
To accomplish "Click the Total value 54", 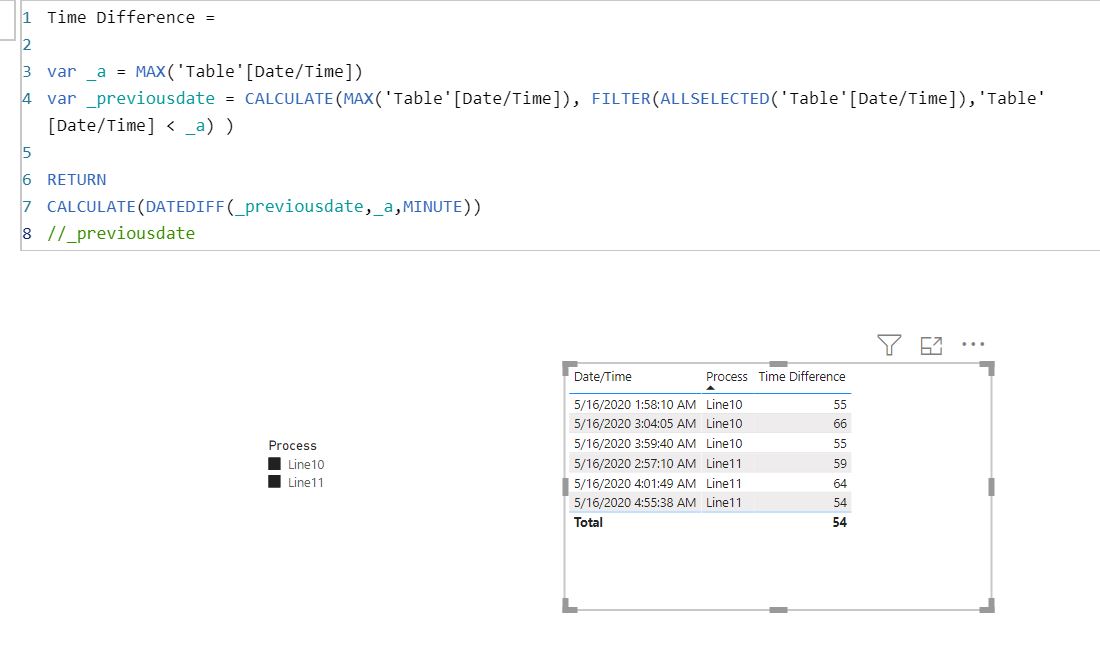I will click(840, 522).
